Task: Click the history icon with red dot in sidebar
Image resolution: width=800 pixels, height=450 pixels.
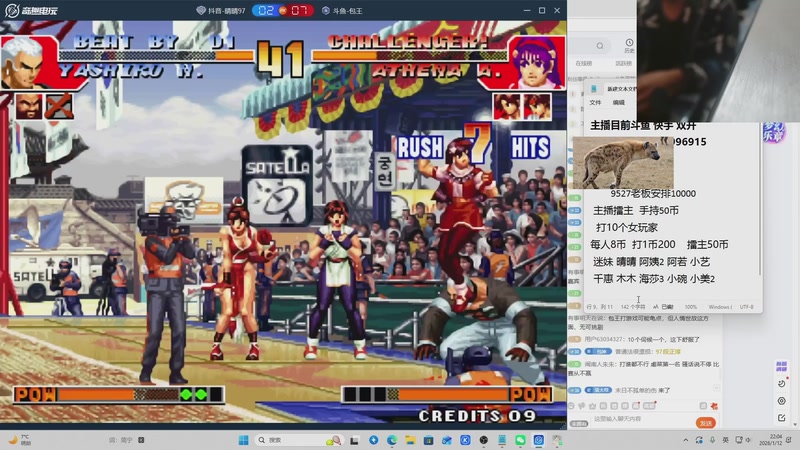Action: point(782,383)
